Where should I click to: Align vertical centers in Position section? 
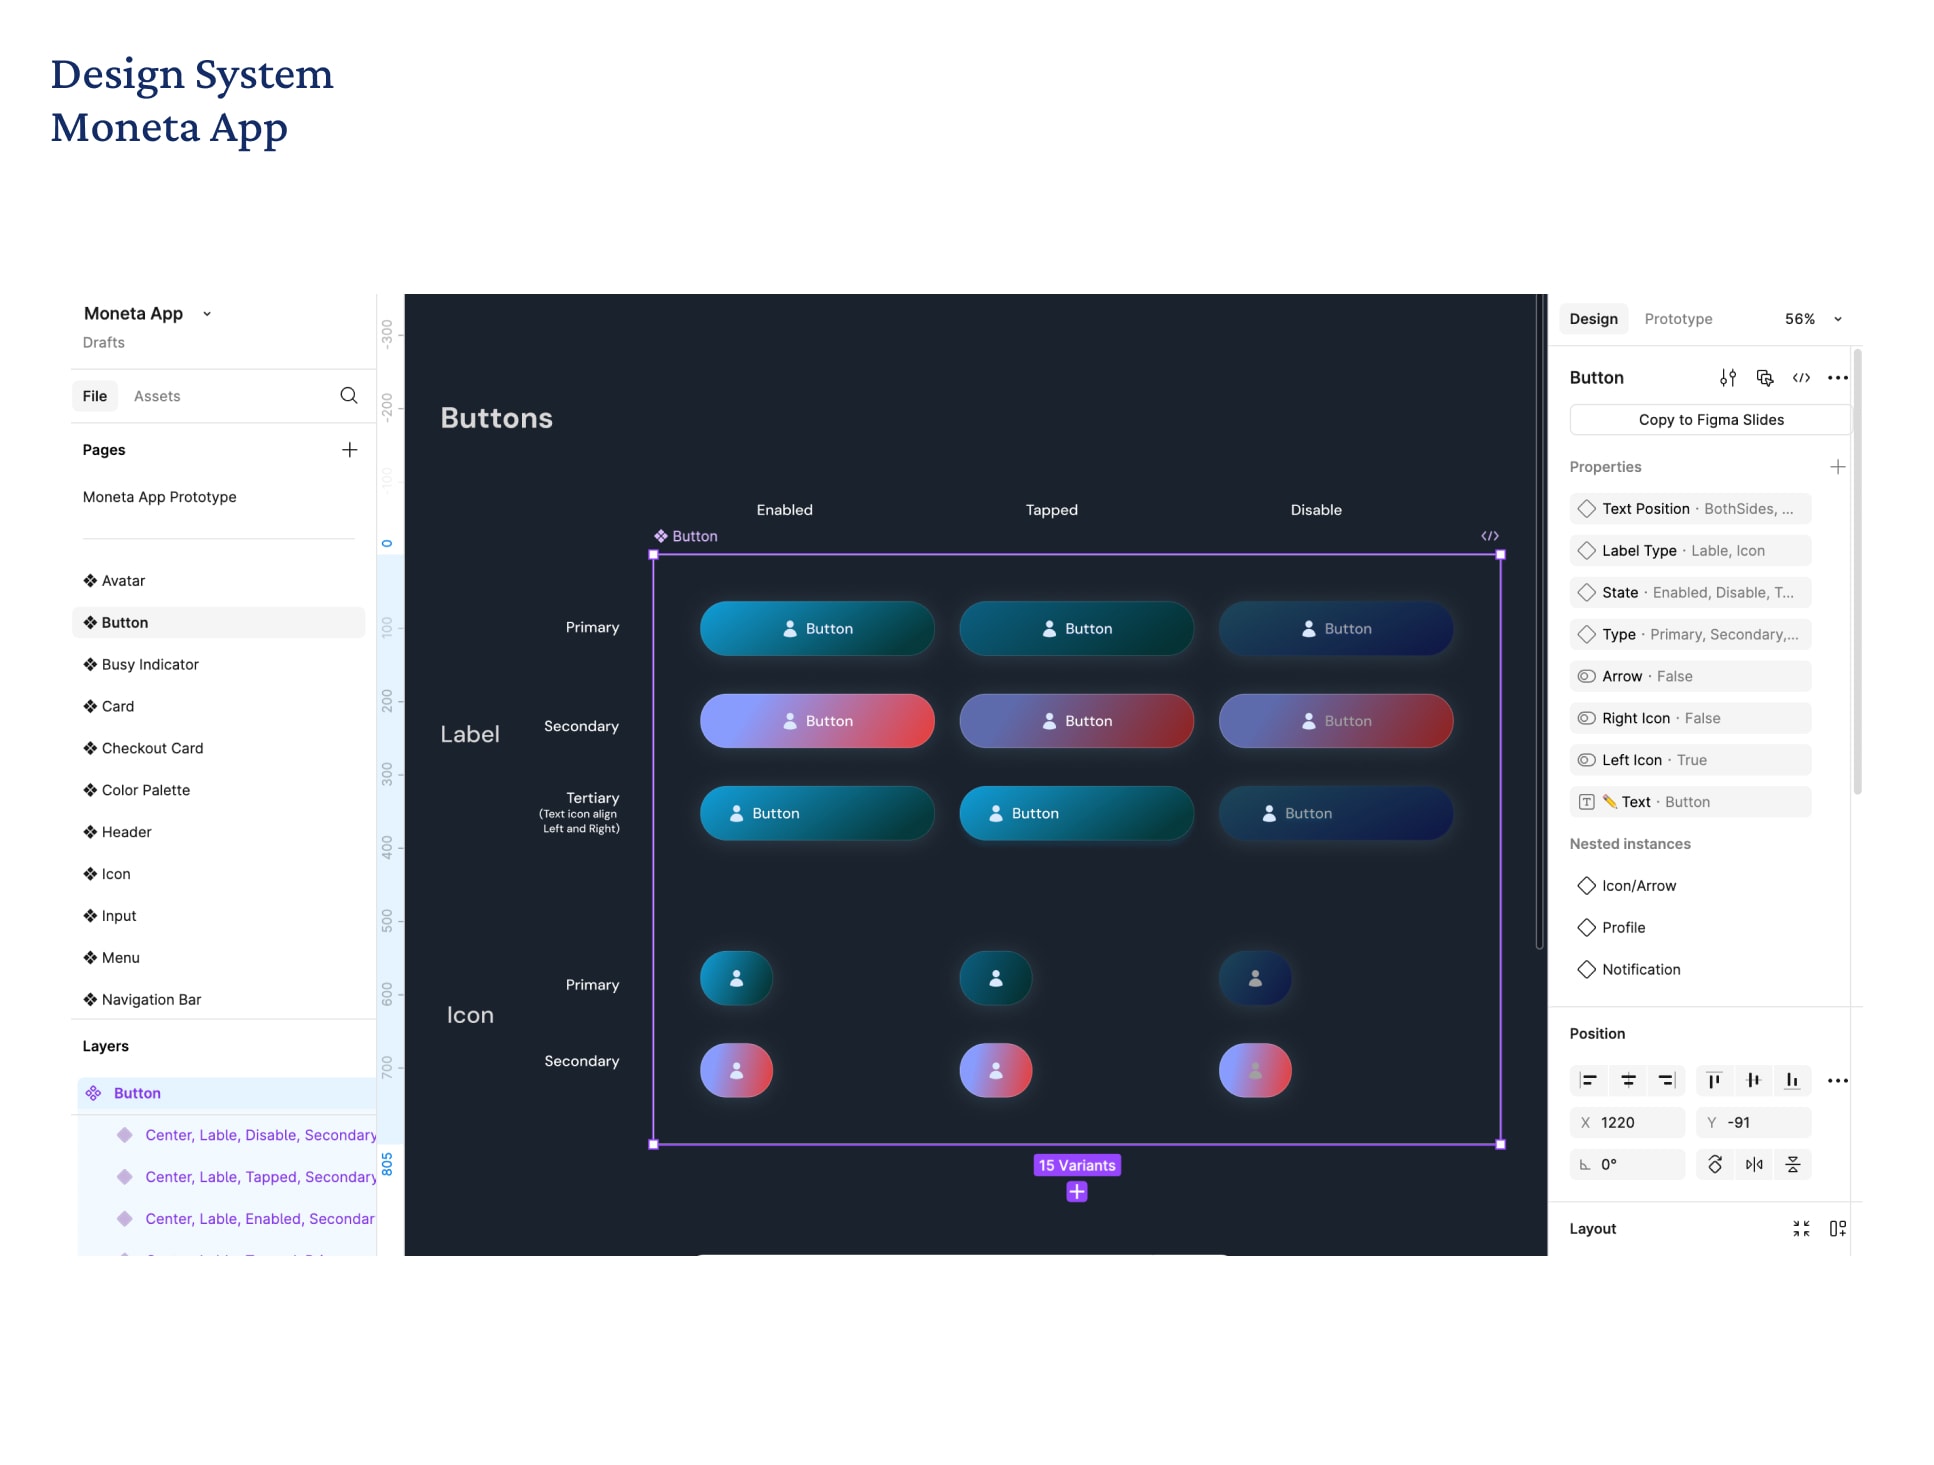pos(1753,1080)
